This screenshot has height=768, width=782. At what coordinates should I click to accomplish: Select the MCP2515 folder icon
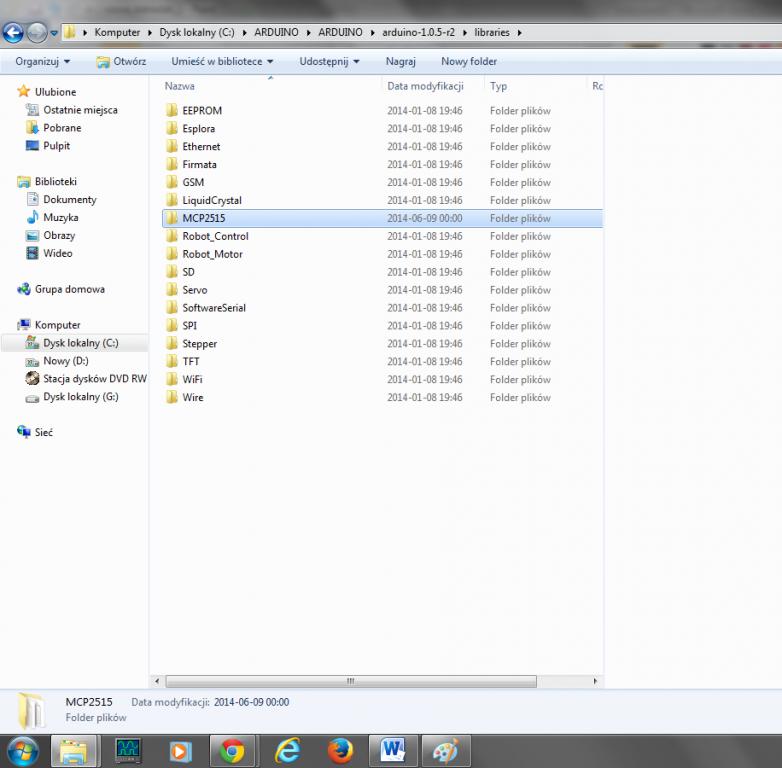[x=171, y=218]
